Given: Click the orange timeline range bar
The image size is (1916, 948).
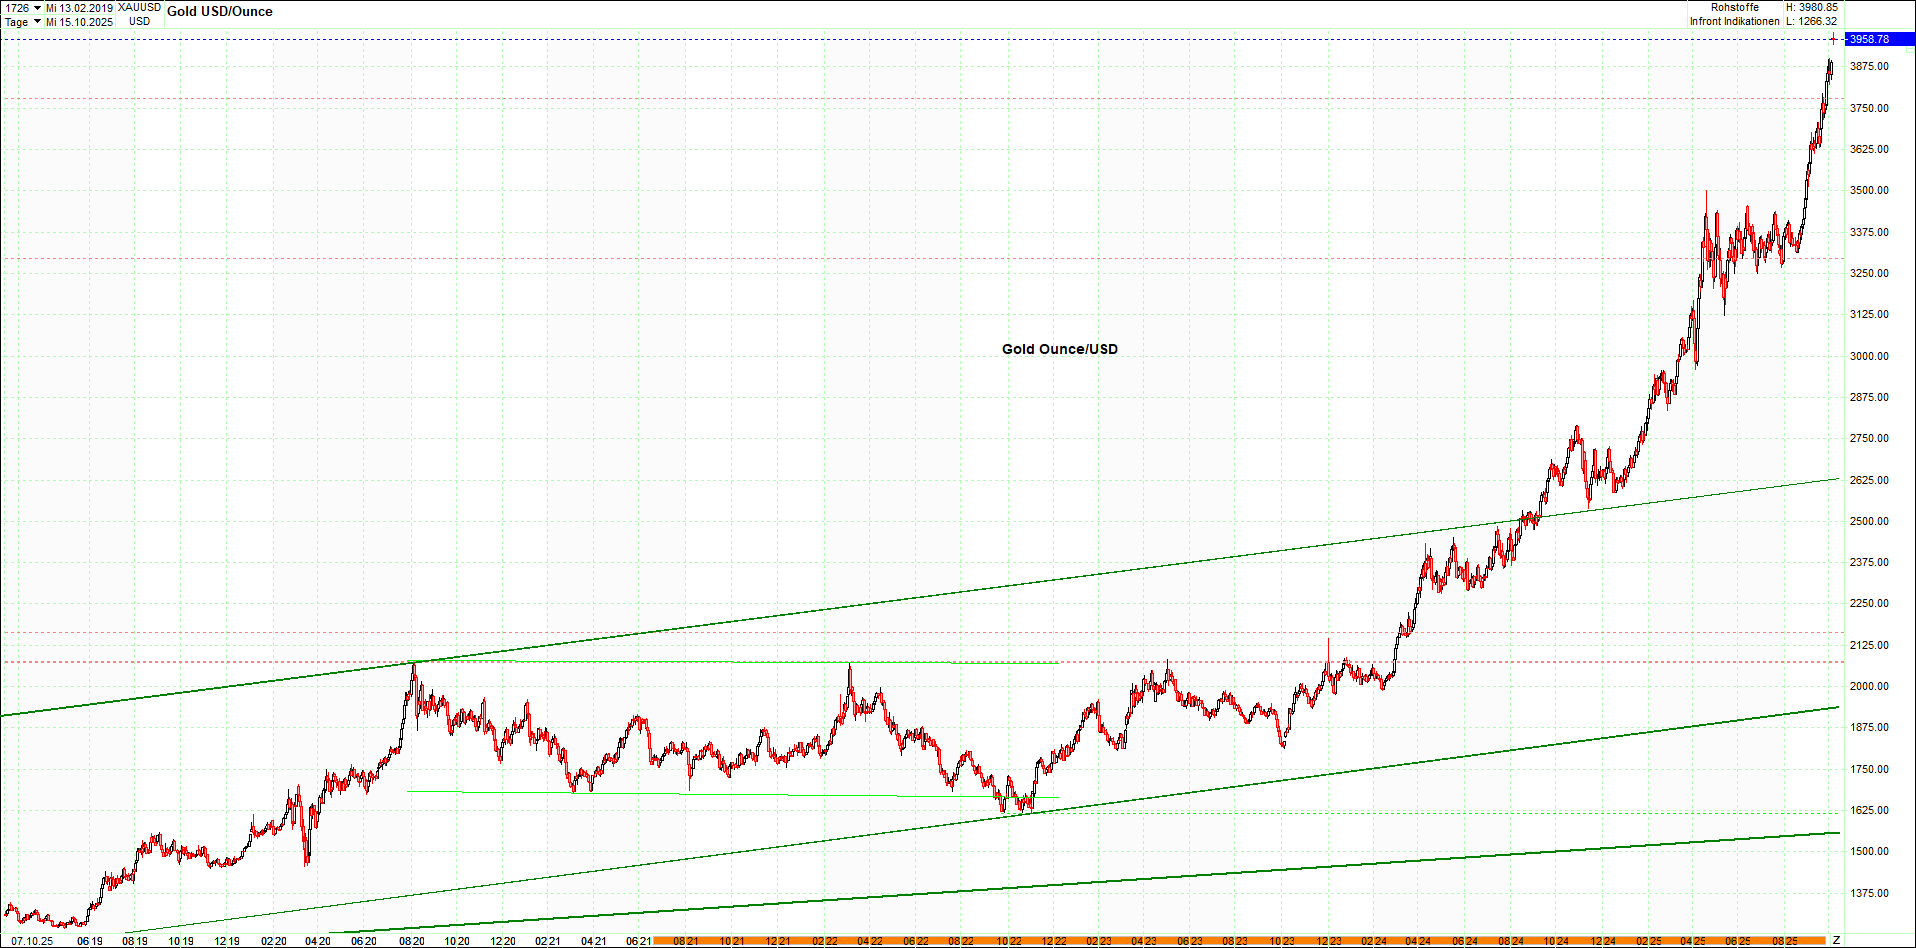Looking at the screenshot, I should click(x=1240, y=941).
